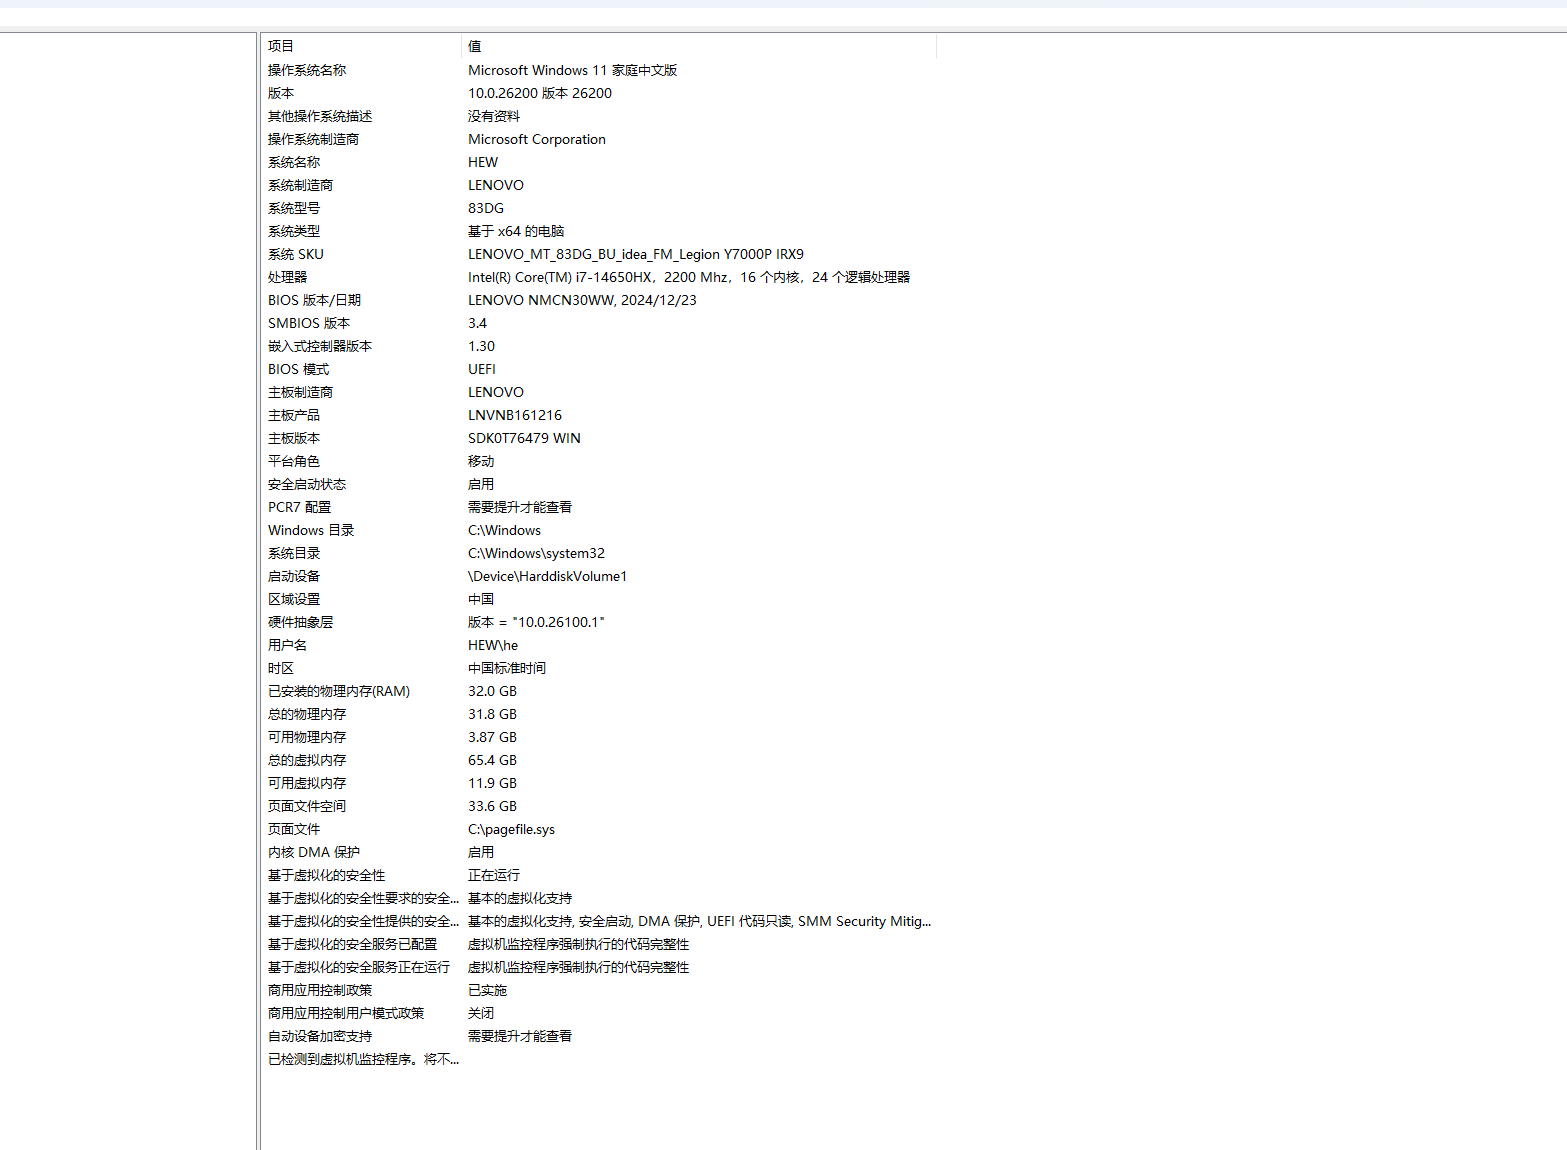
Task: Select the 移动 platform role value
Action: 481,461
